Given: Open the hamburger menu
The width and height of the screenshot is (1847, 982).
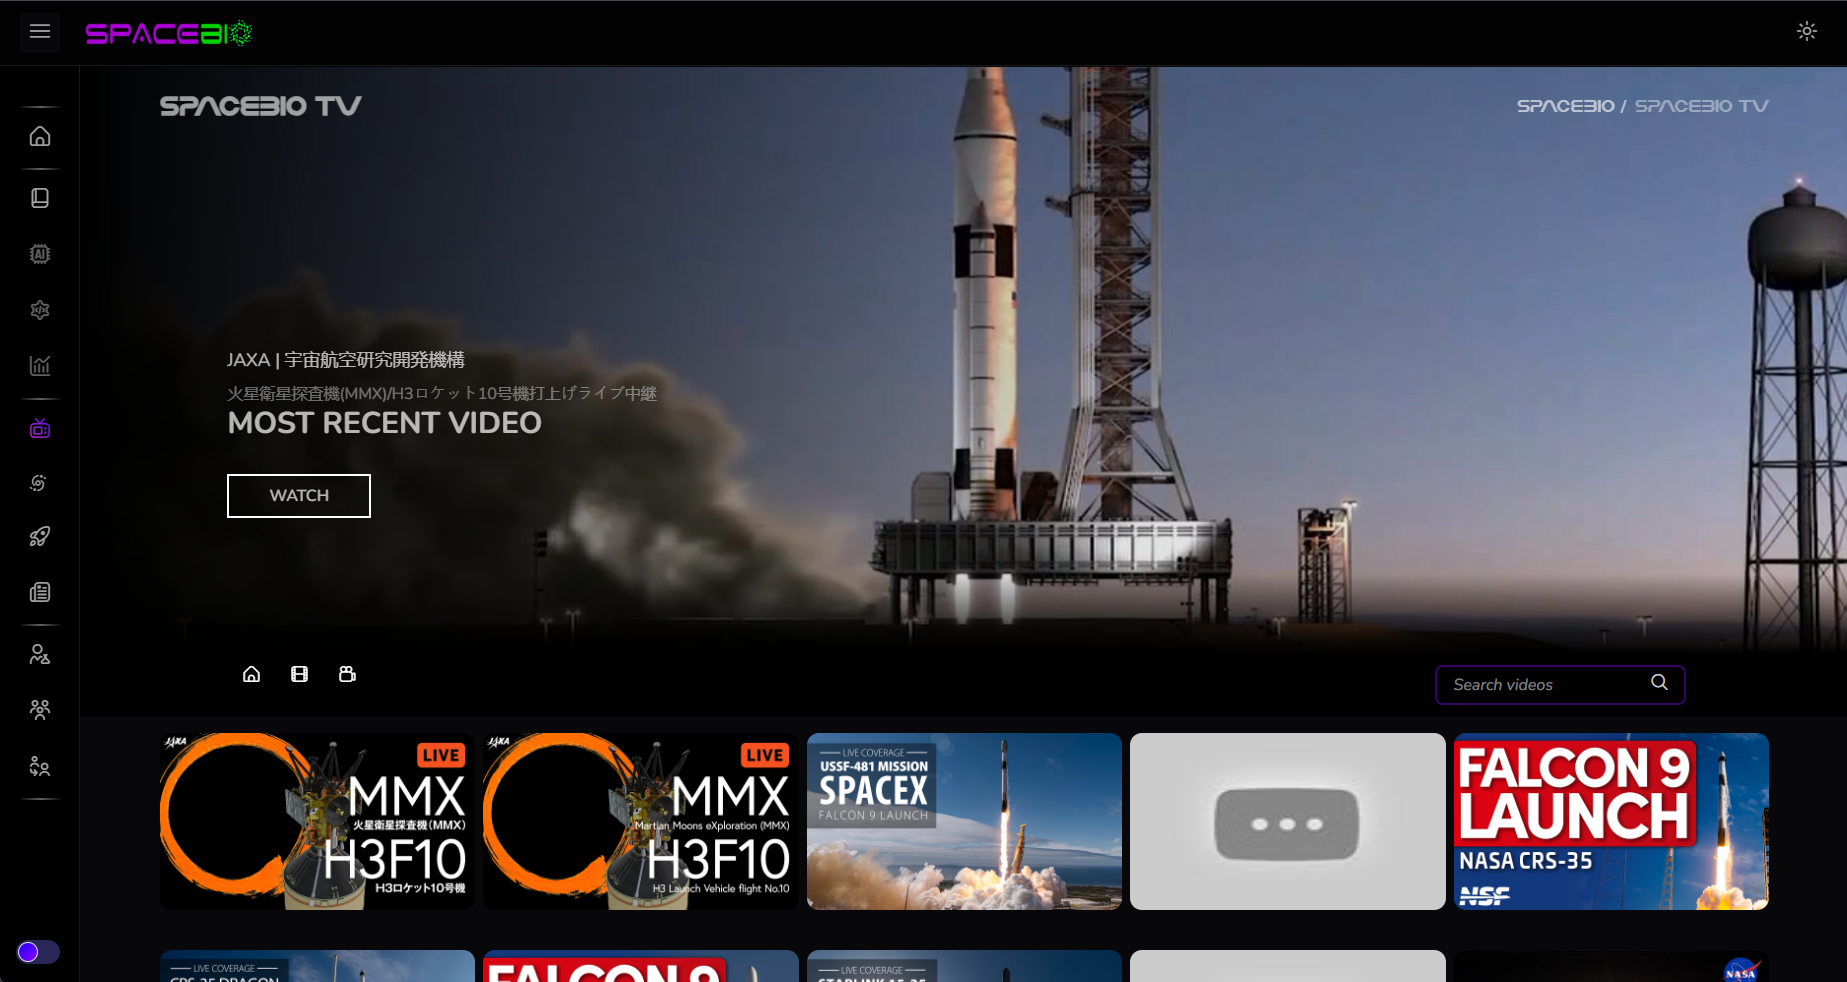Looking at the screenshot, I should pos(40,32).
